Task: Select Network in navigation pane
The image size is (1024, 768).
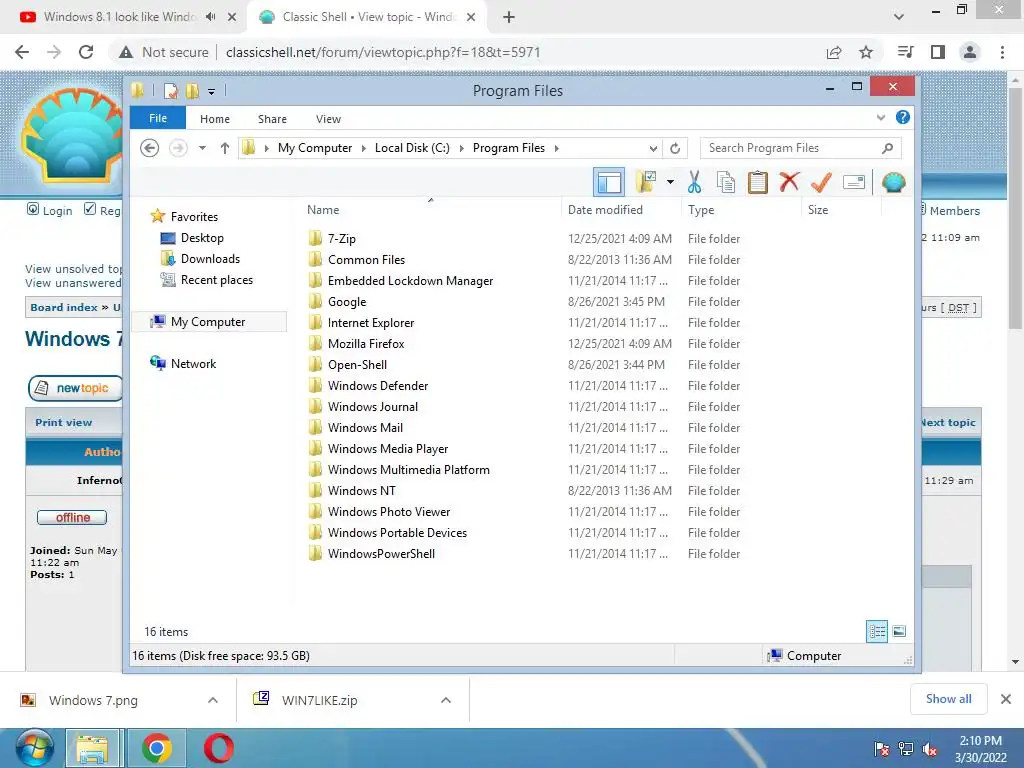Action: click(193, 364)
